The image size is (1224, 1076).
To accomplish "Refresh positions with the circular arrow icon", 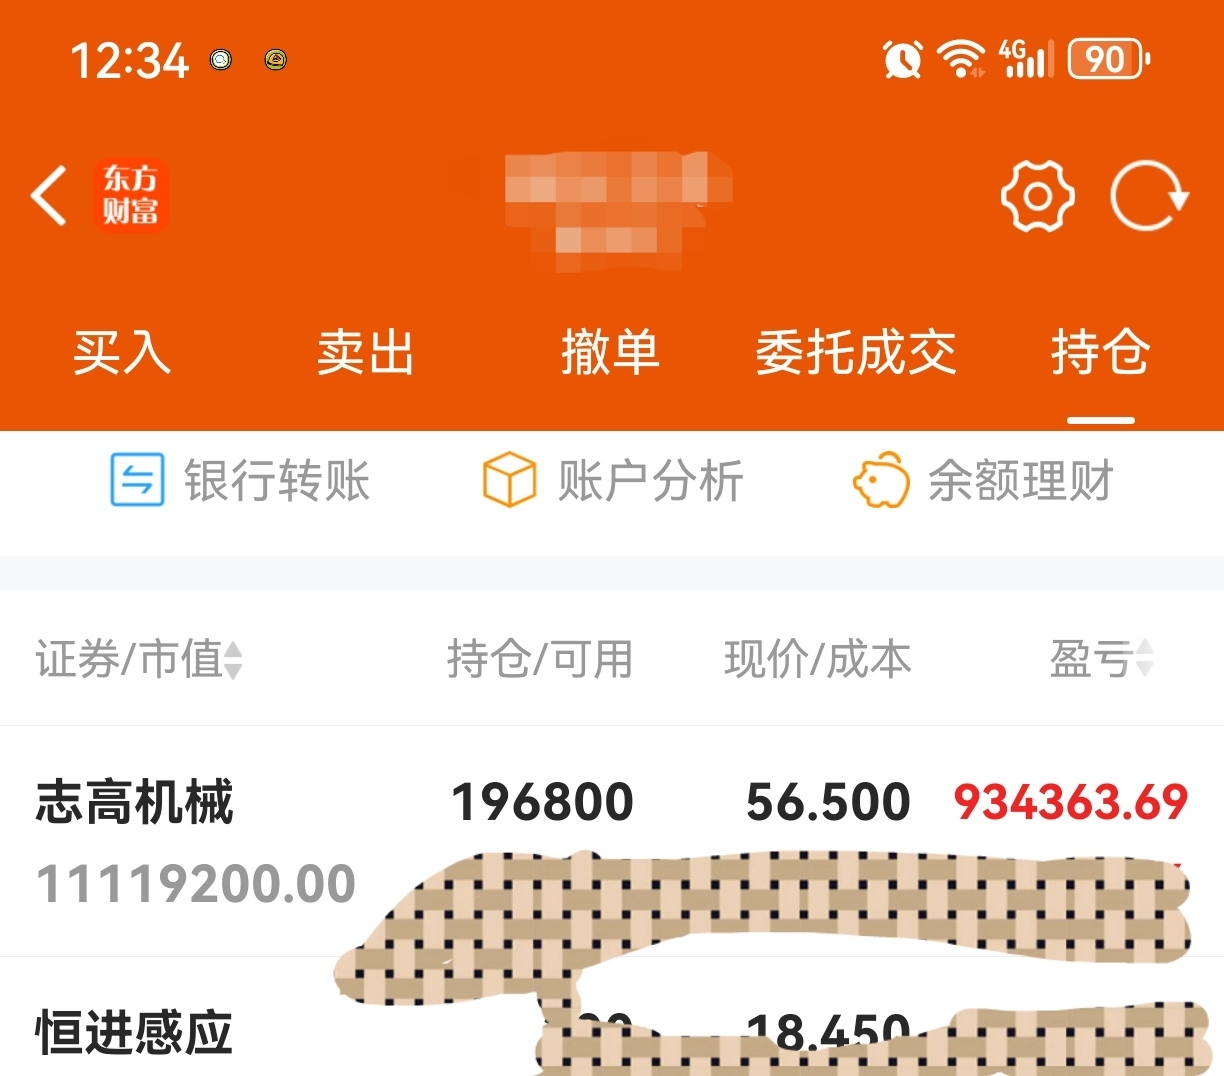I will coord(1149,195).
